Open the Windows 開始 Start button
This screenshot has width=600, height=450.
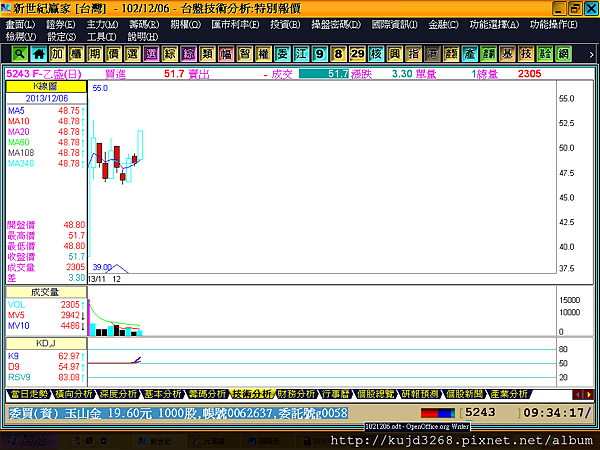click(28, 441)
